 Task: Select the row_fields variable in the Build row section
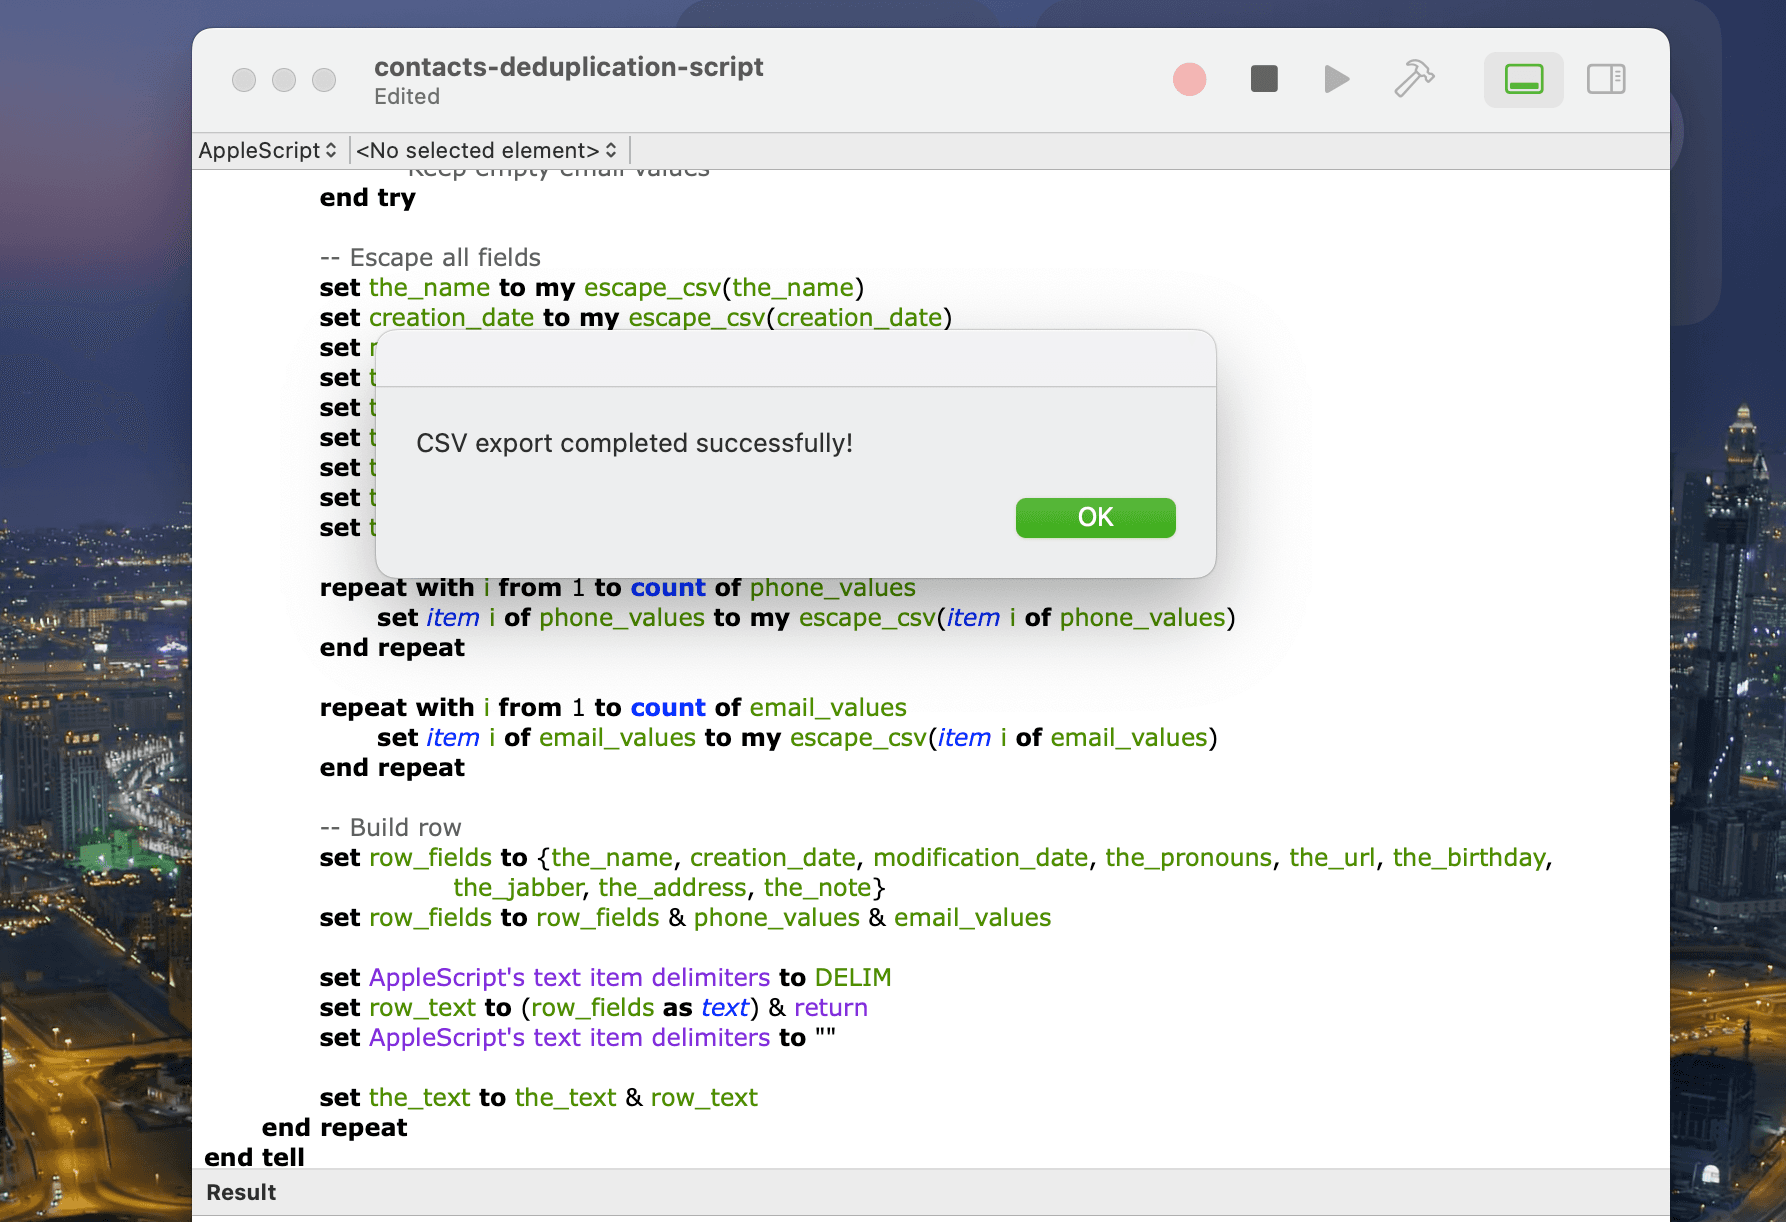(429, 857)
